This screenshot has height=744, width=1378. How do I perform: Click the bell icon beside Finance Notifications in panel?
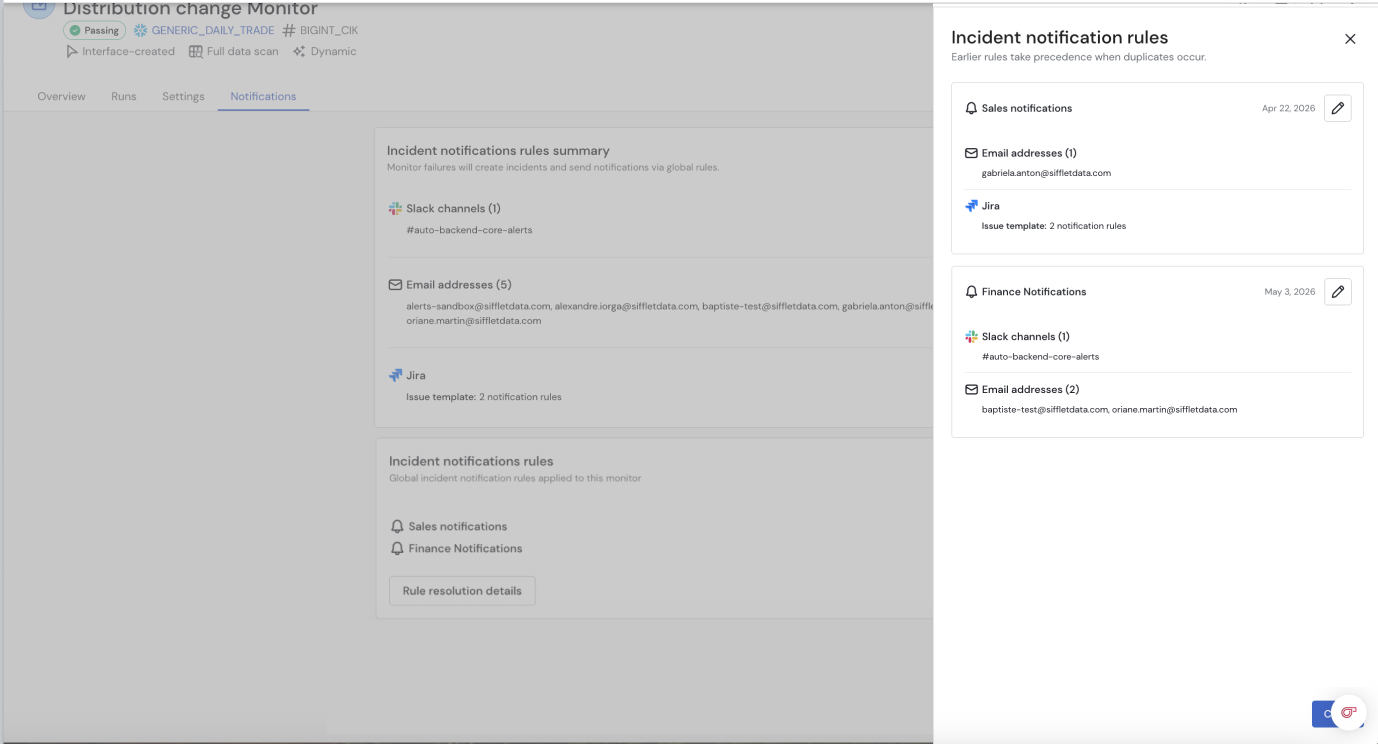coord(971,292)
